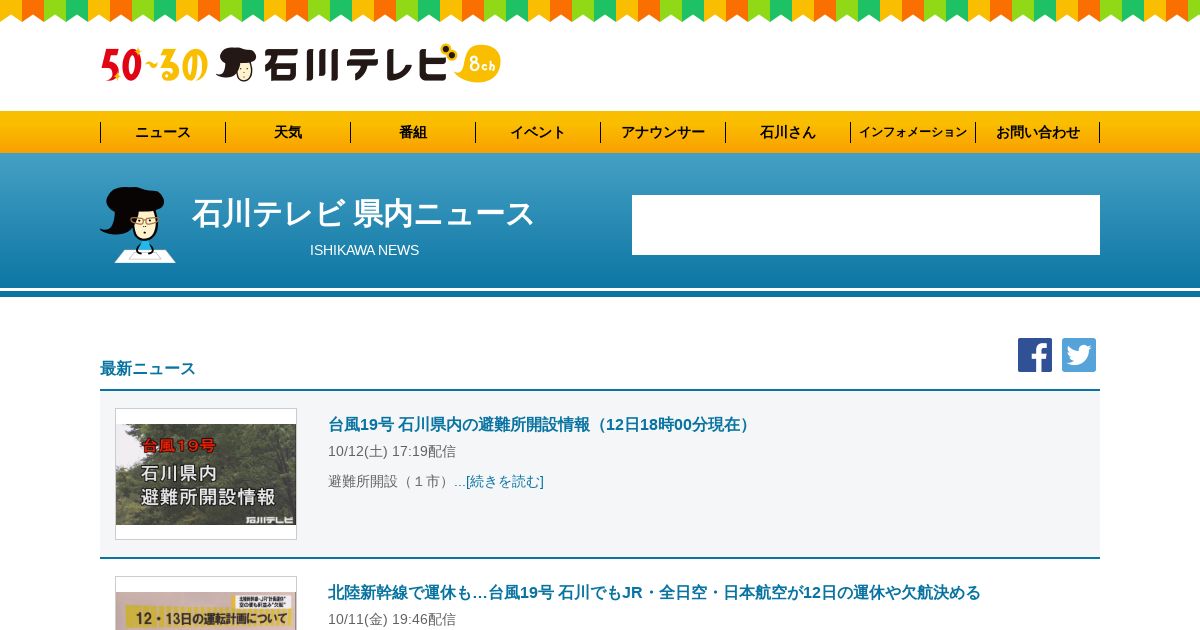Open the 石川さん menu
Screen dimensions: 1200x630
tap(788, 132)
